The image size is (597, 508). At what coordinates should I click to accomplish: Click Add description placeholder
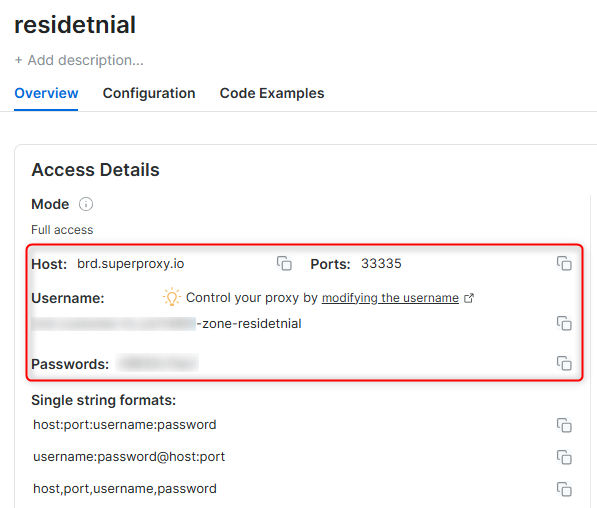pyautogui.click(x=79, y=60)
